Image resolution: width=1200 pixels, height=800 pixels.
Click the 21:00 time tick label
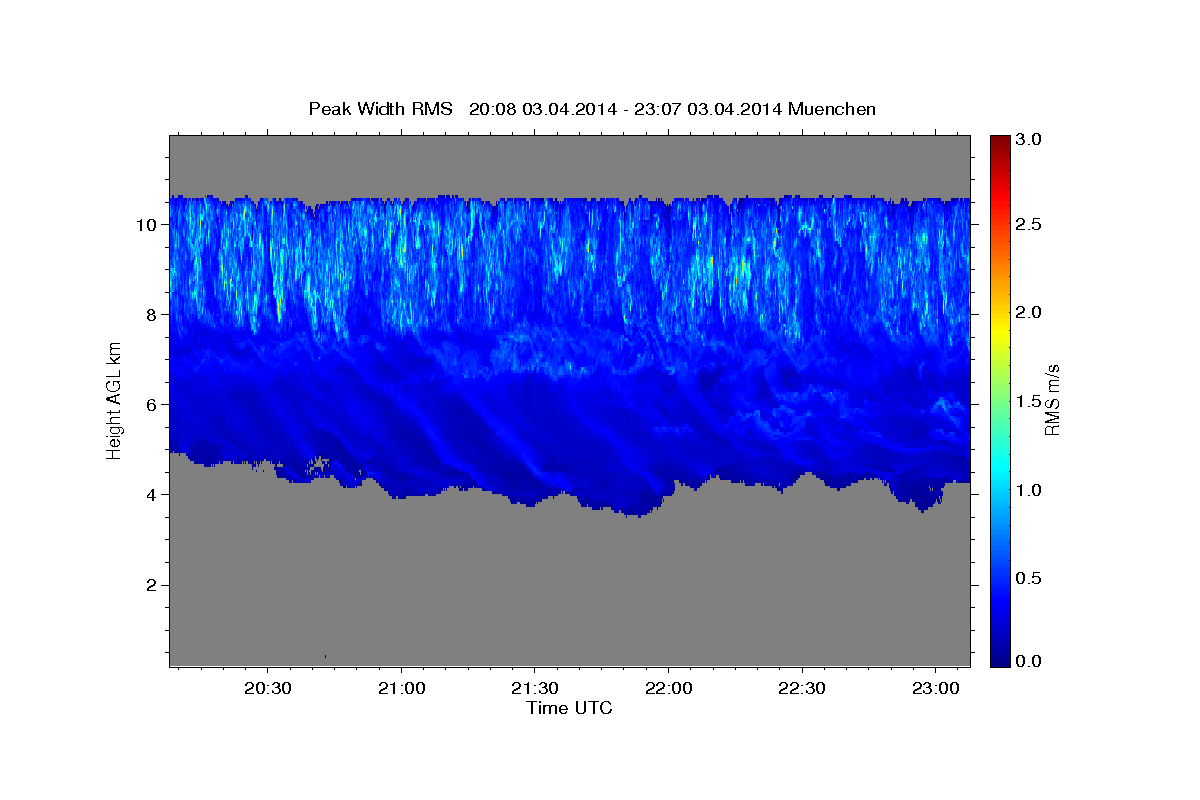click(401, 689)
